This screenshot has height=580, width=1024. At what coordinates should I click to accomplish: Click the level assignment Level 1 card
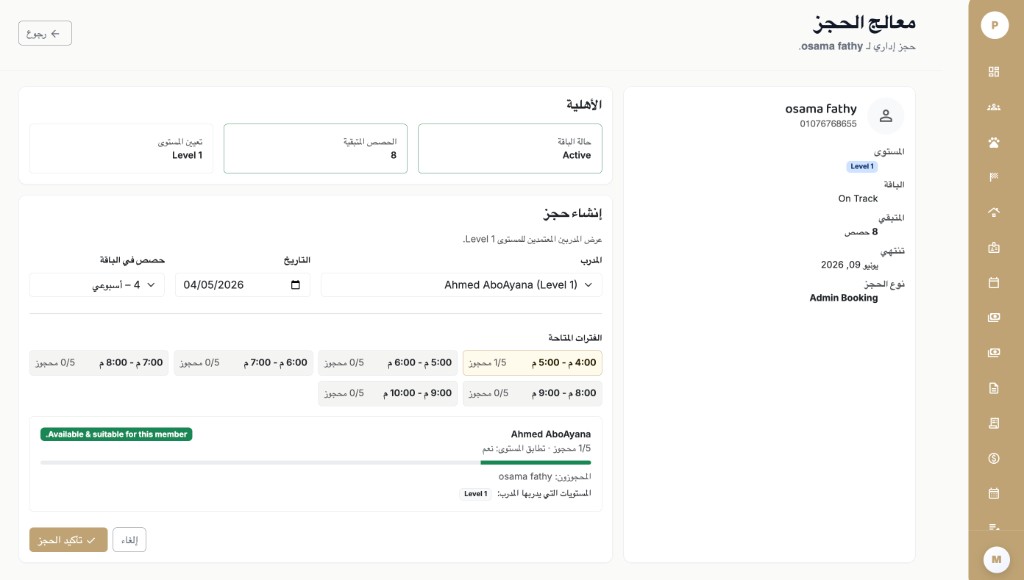[x=121, y=148]
